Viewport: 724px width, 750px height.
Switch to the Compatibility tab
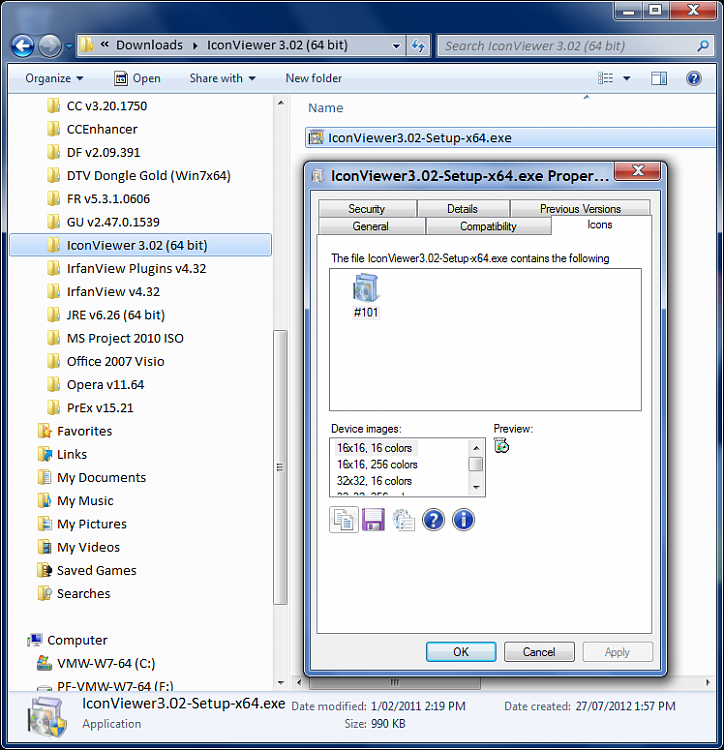point(488,226)
